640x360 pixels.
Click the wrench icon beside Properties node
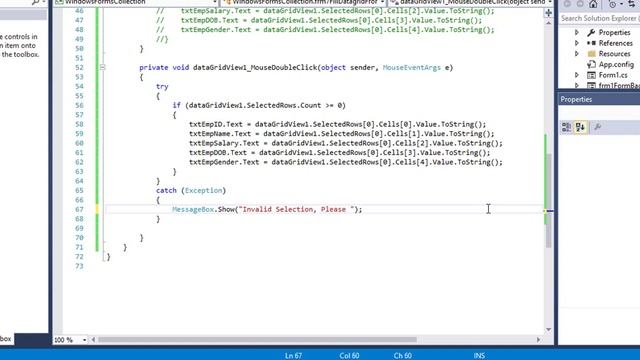coord(591,32)
